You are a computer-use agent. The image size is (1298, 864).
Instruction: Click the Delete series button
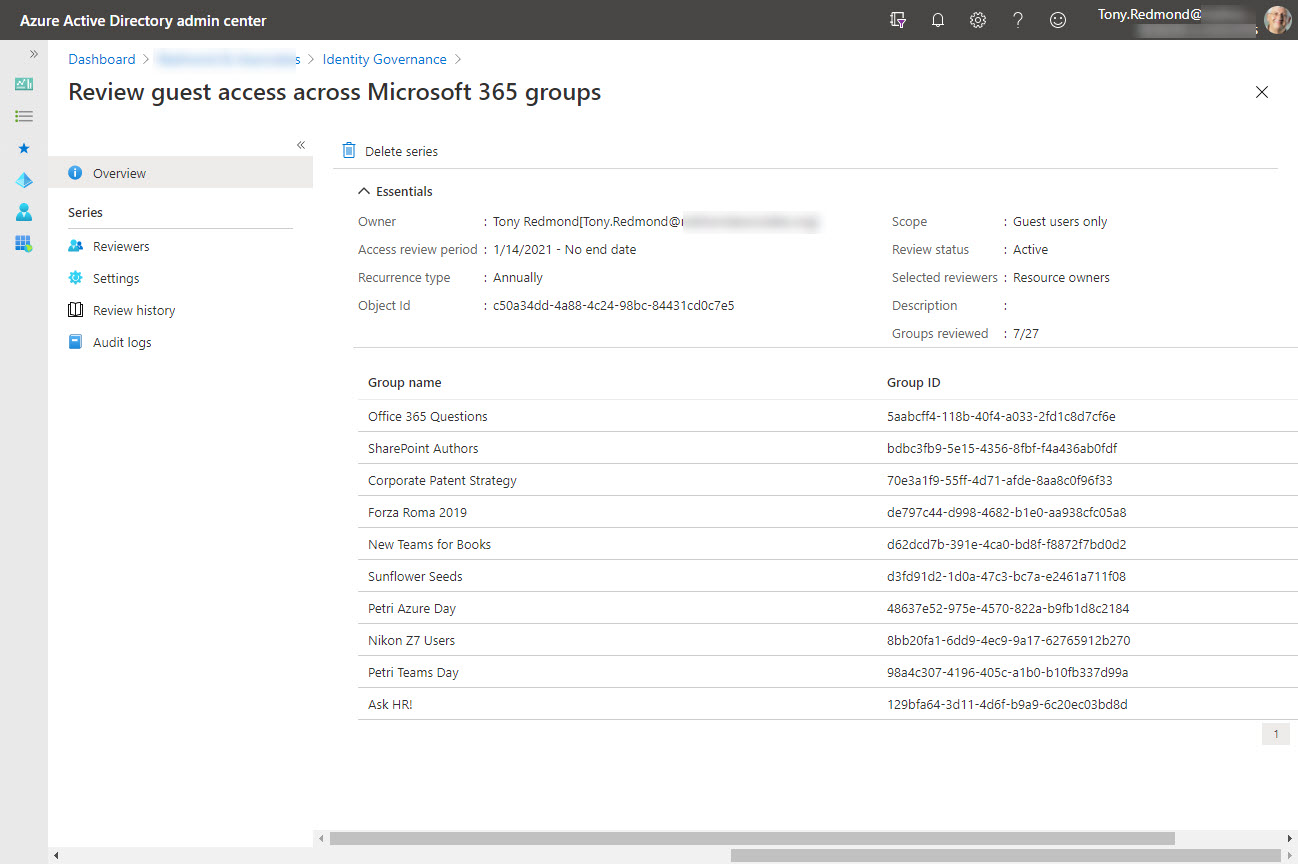(x=390, y=151)
